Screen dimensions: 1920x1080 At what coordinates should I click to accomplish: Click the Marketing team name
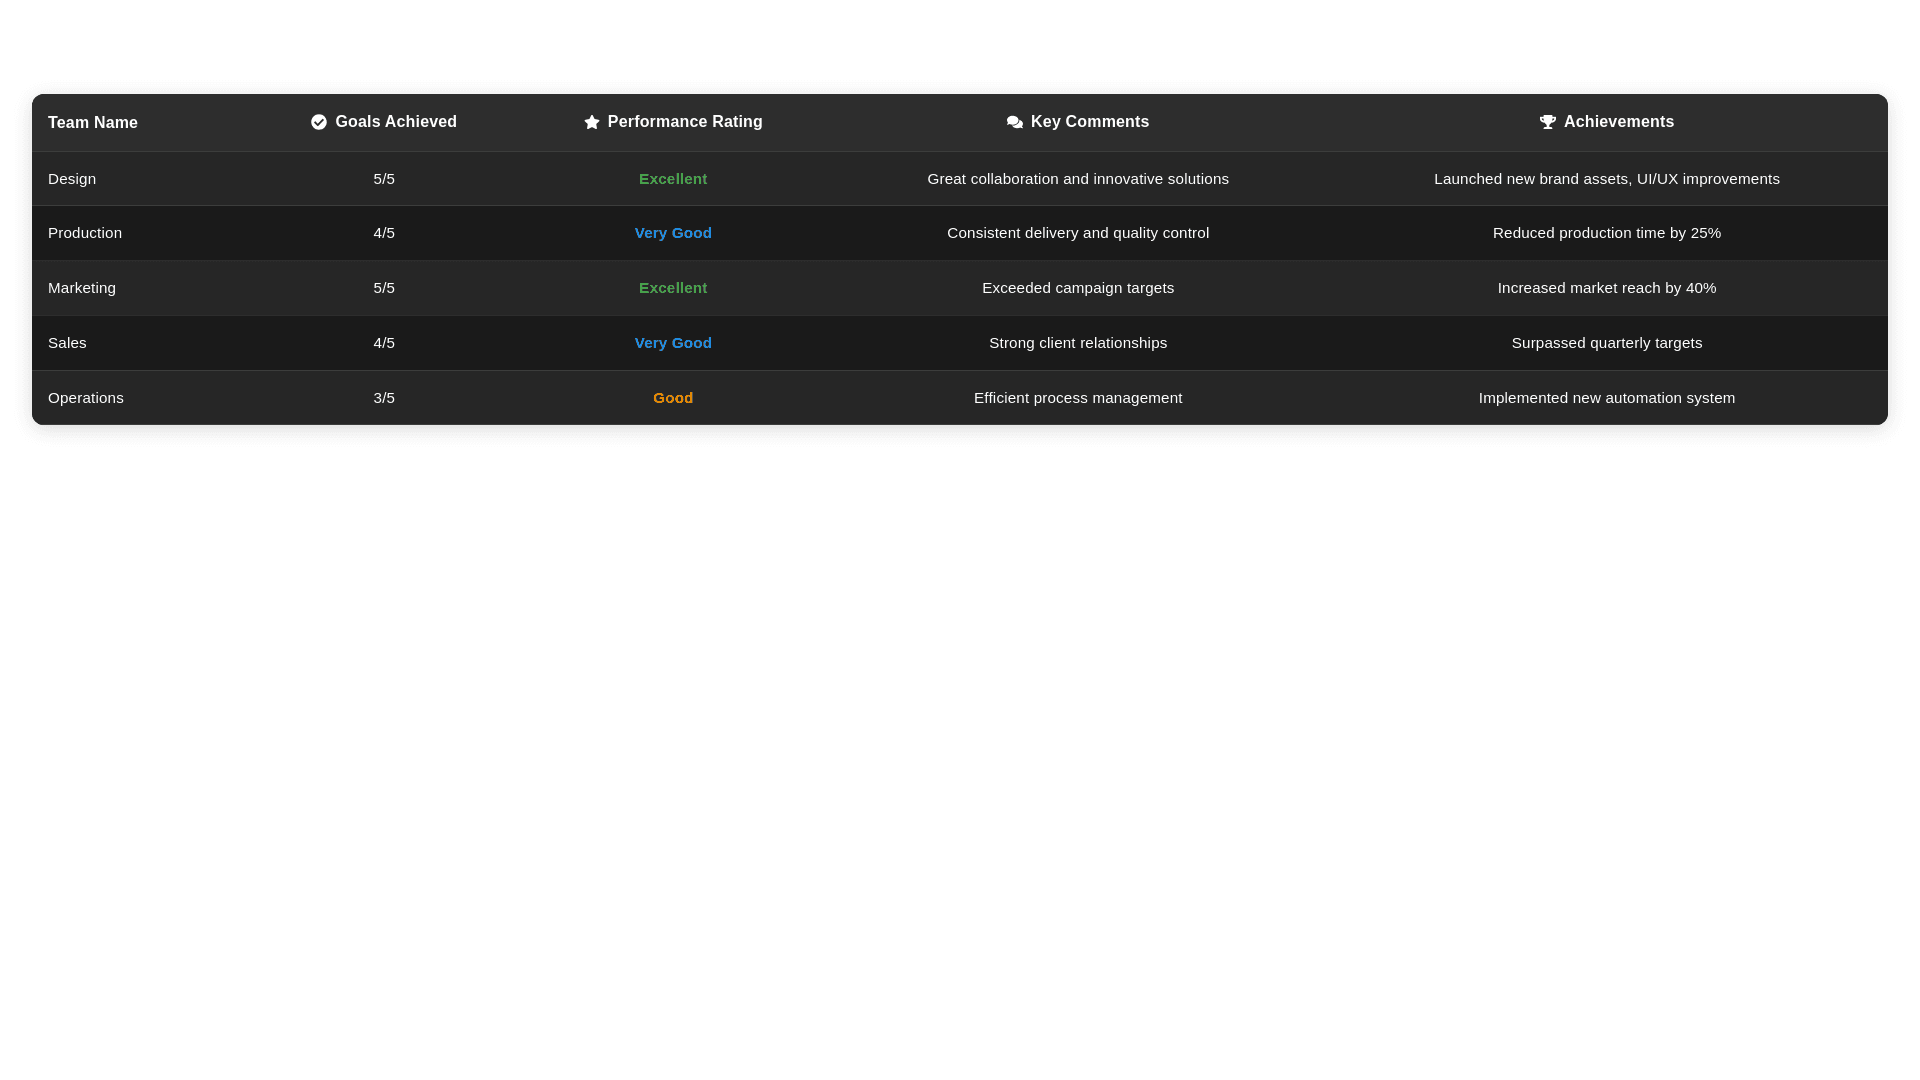82,288
